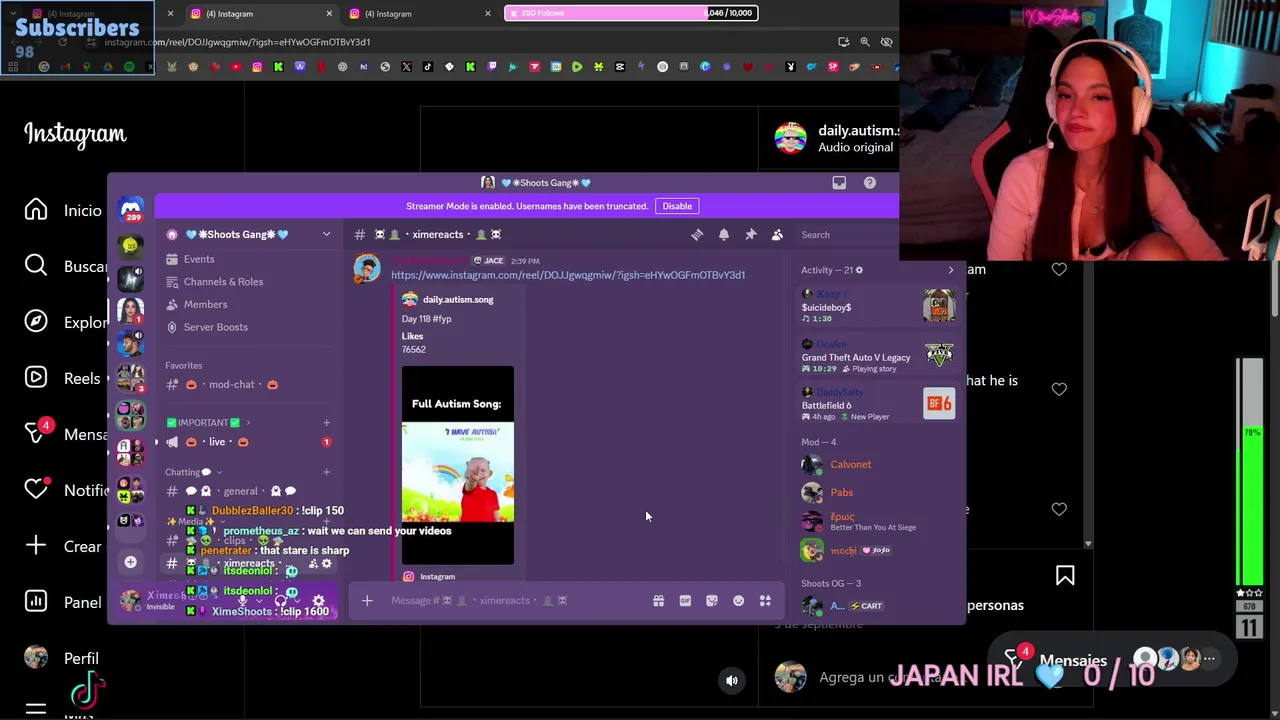Go to Instagram Inicio home icon
Image resolution: width=1280 pixels, height=720 pixels.
pos(36,210)
